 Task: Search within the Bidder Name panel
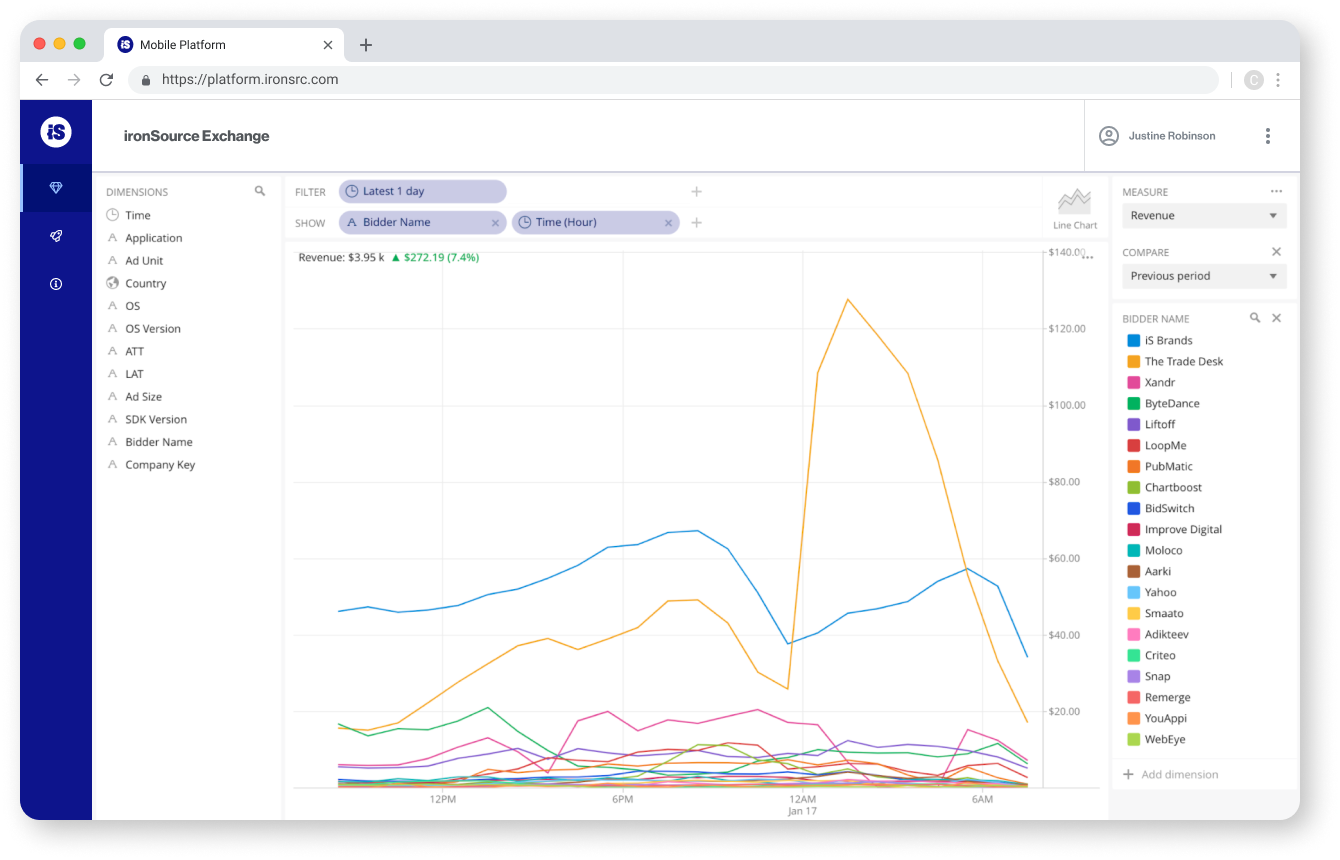pos(1255,318)
